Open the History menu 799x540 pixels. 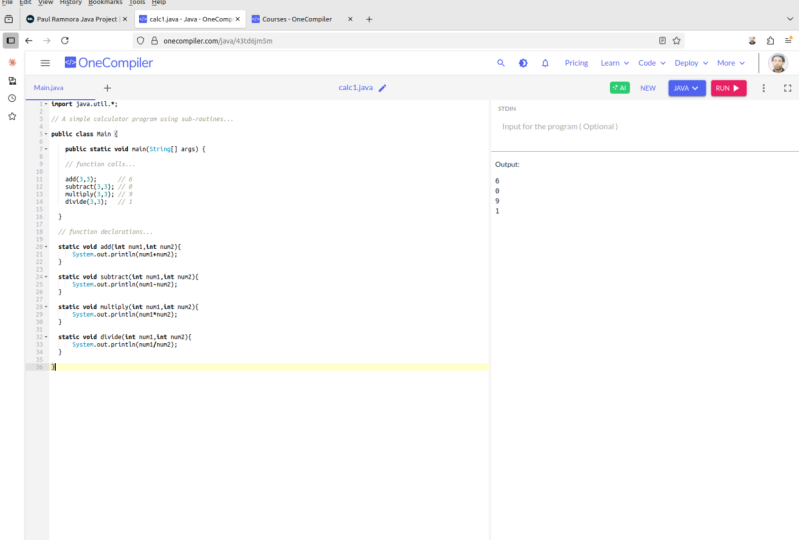coord(70,3)
